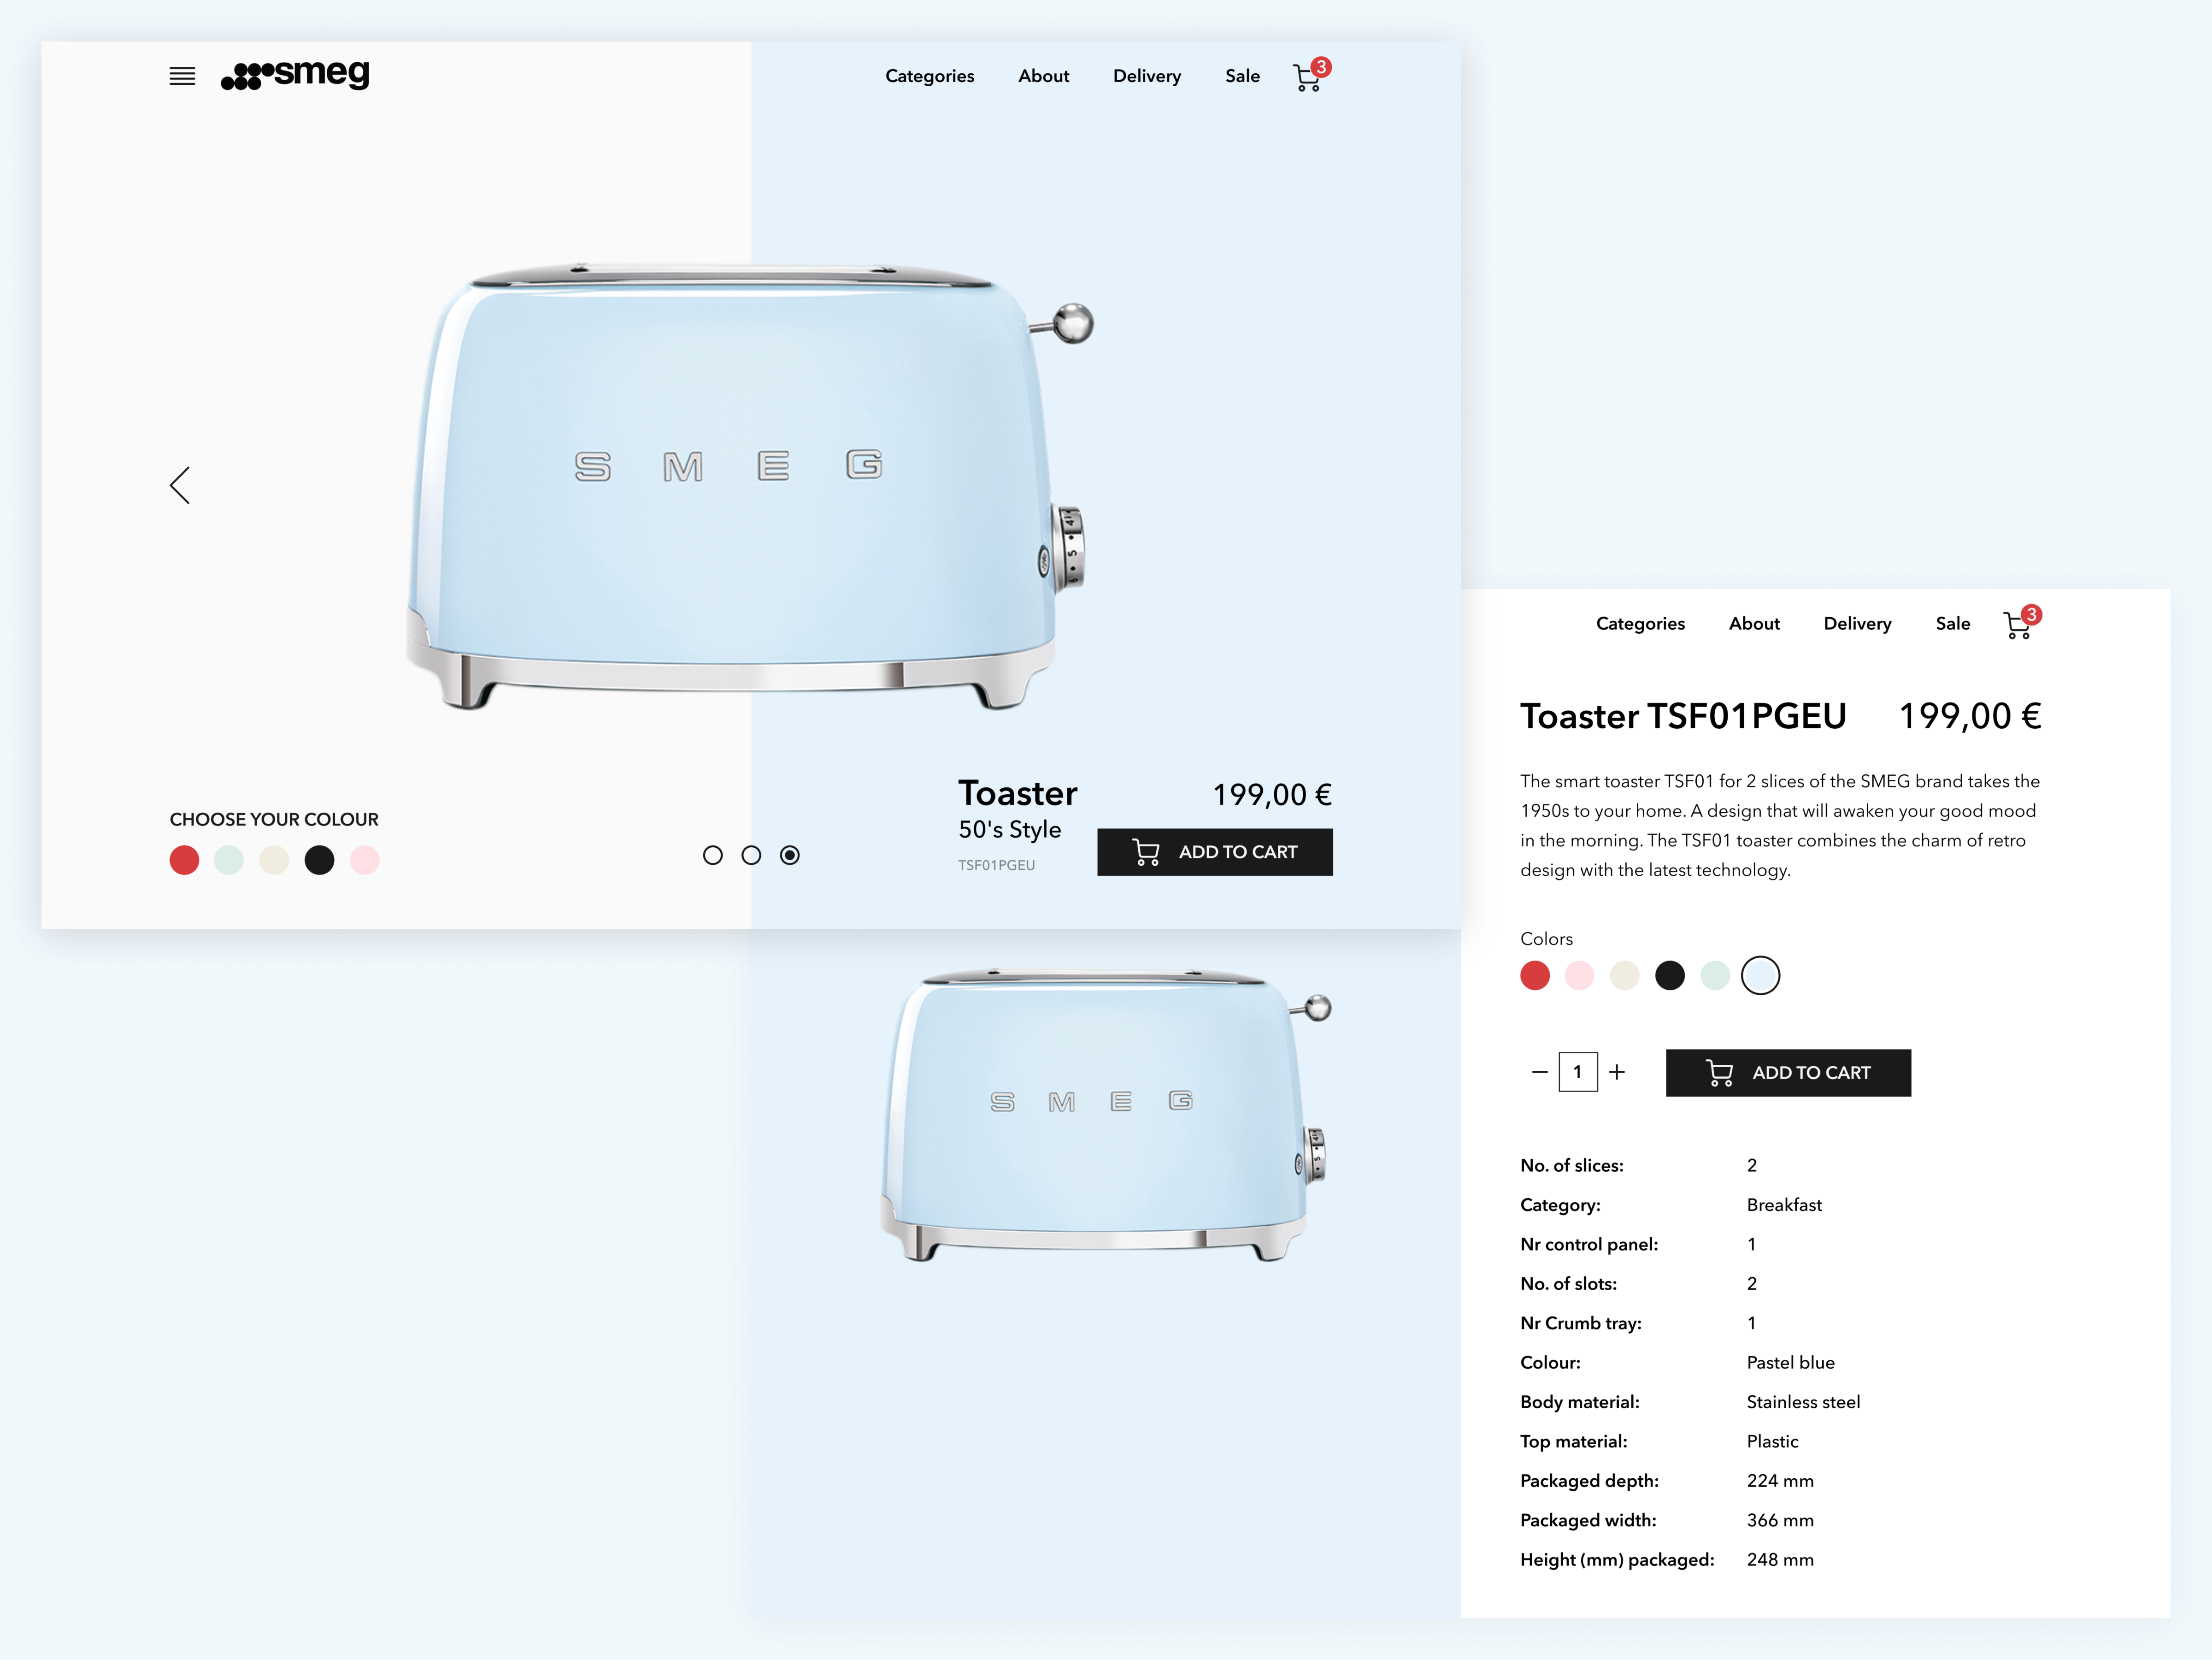Viewport: 2212px width, 1665px height.
Task: Click the Smeg logo
Action: [295, 75]
